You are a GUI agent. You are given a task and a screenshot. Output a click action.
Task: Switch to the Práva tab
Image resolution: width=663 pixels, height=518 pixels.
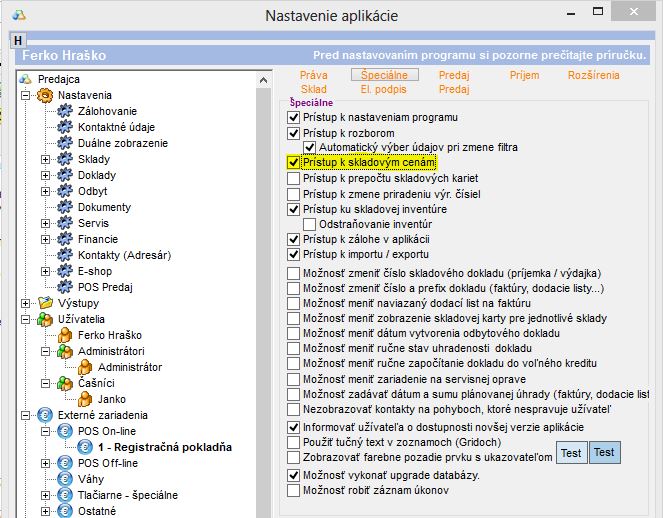tap(314, 75)
